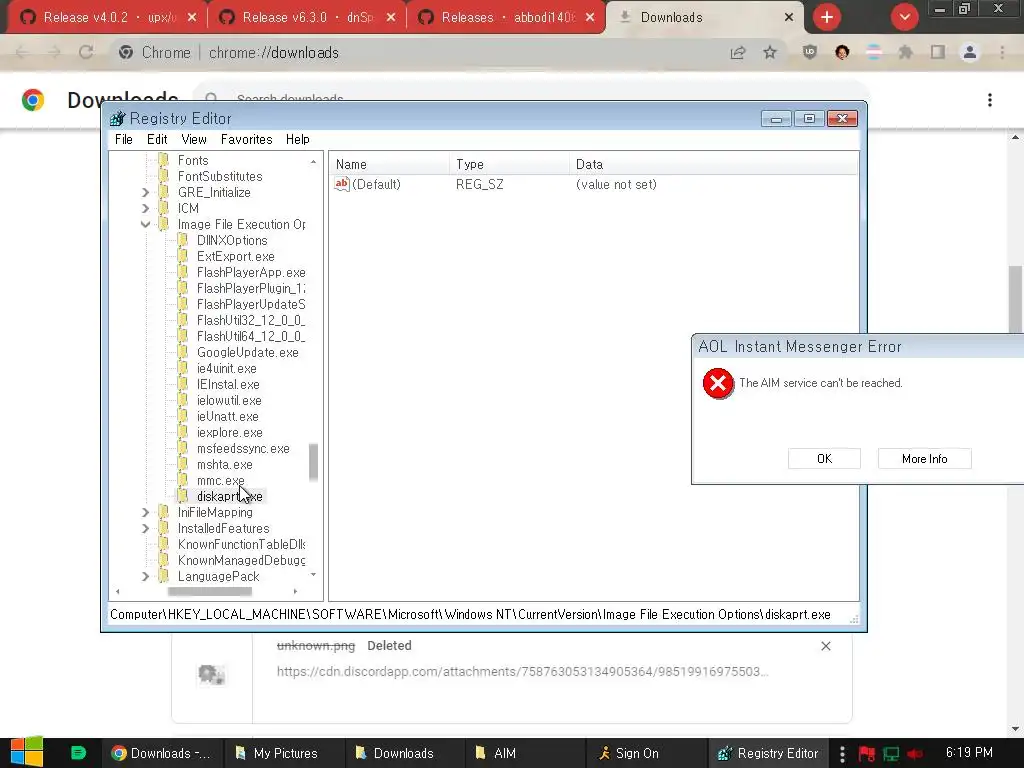Image resolution: width=1024 pixels, height=768 pixels.
Task: Click unknown.png discord download link
Action: pos(522,671)
